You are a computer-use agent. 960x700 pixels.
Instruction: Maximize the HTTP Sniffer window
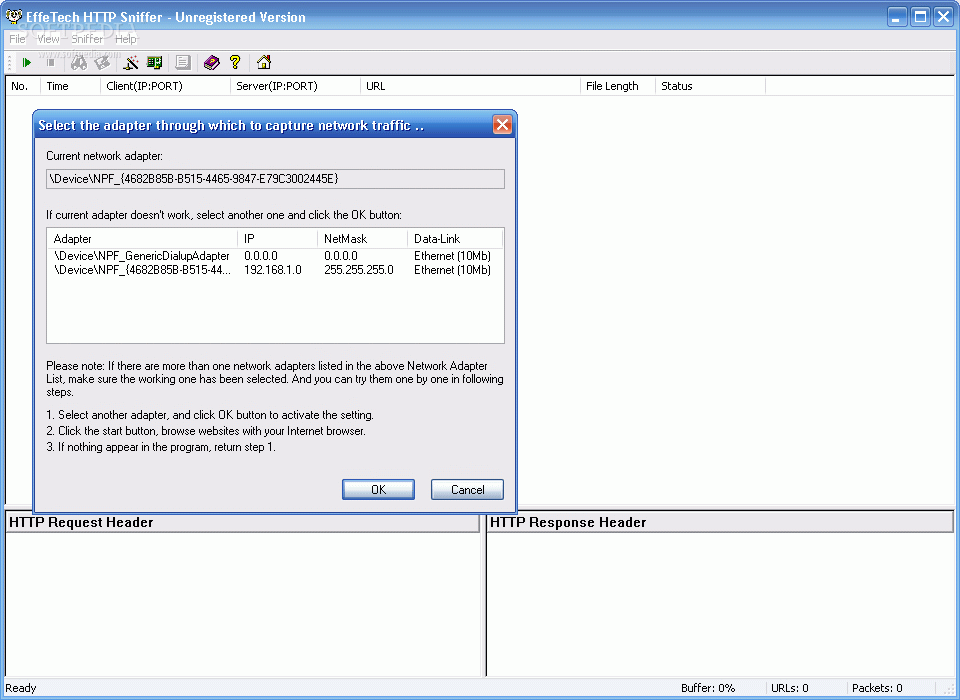pyautogui.click(x=920, y=17)
